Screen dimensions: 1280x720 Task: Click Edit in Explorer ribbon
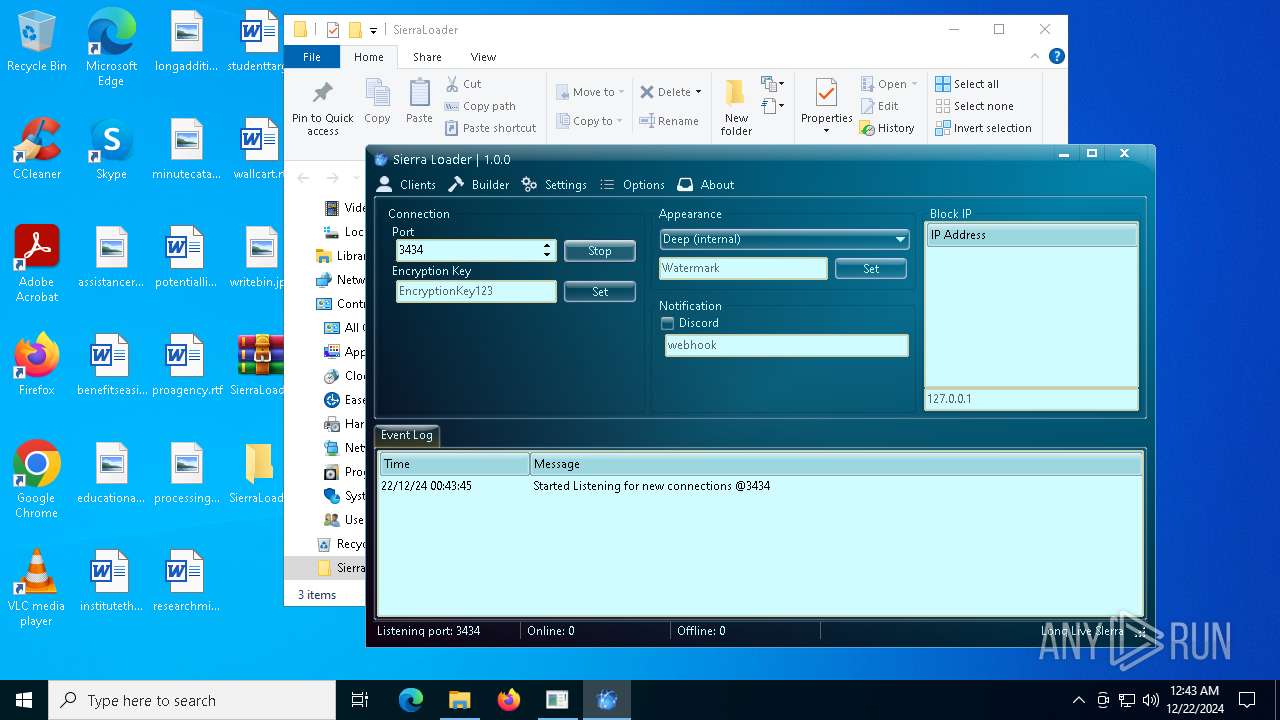[x=879, y=106]
